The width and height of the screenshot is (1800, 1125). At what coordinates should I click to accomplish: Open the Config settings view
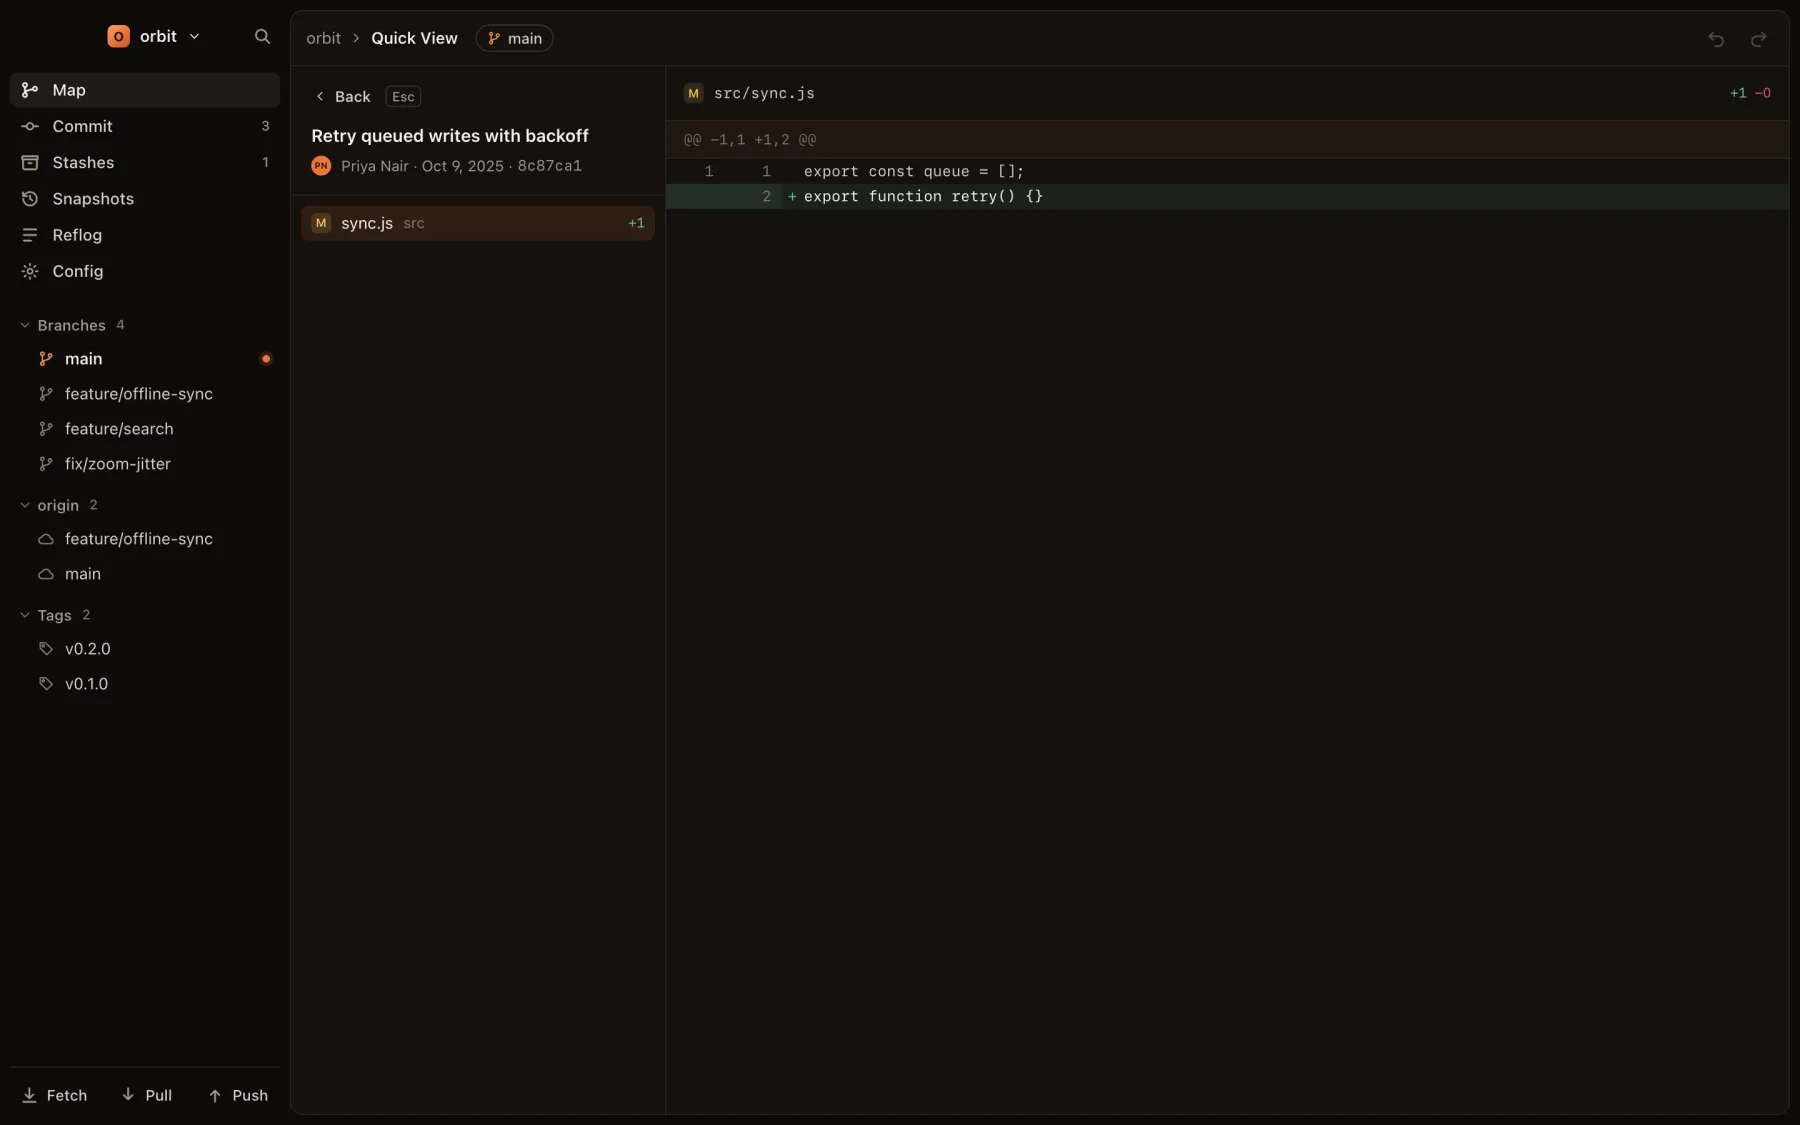click(145, 271)
